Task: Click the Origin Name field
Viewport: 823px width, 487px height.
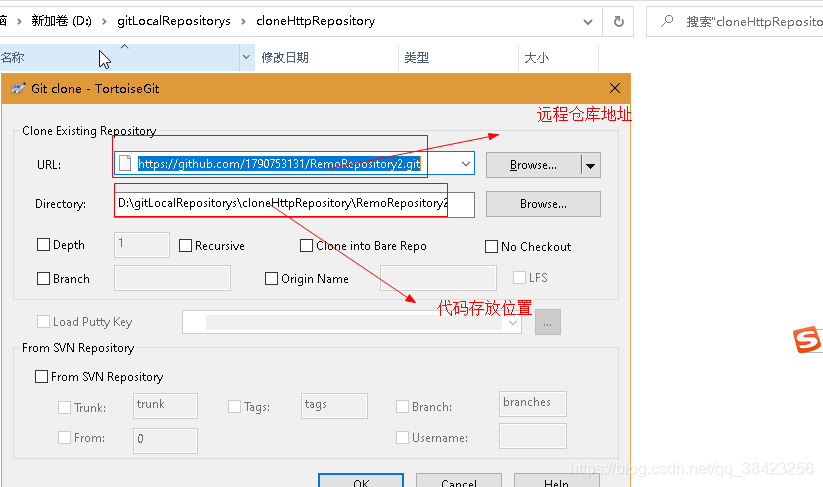Action: click(438, 278)
